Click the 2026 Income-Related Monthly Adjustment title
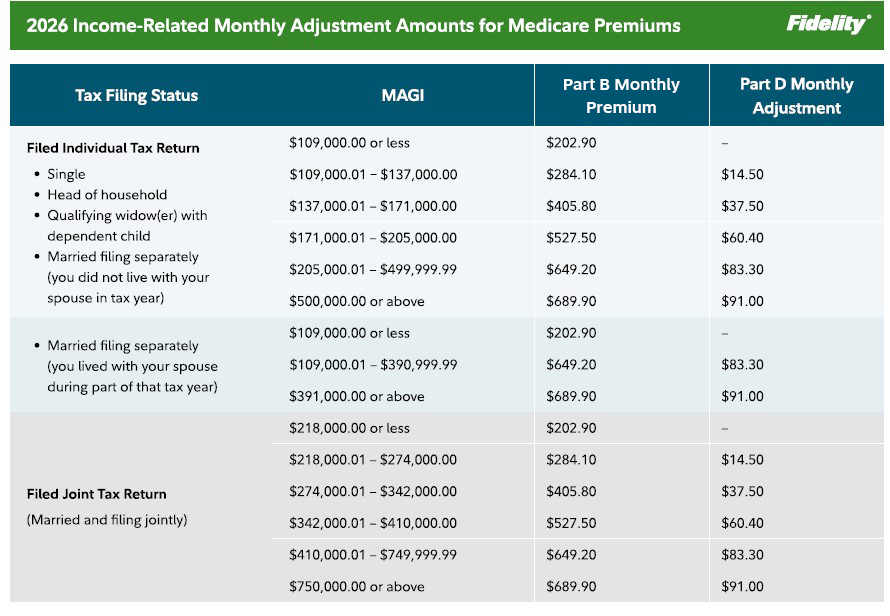890x616 pixels. 353,26
